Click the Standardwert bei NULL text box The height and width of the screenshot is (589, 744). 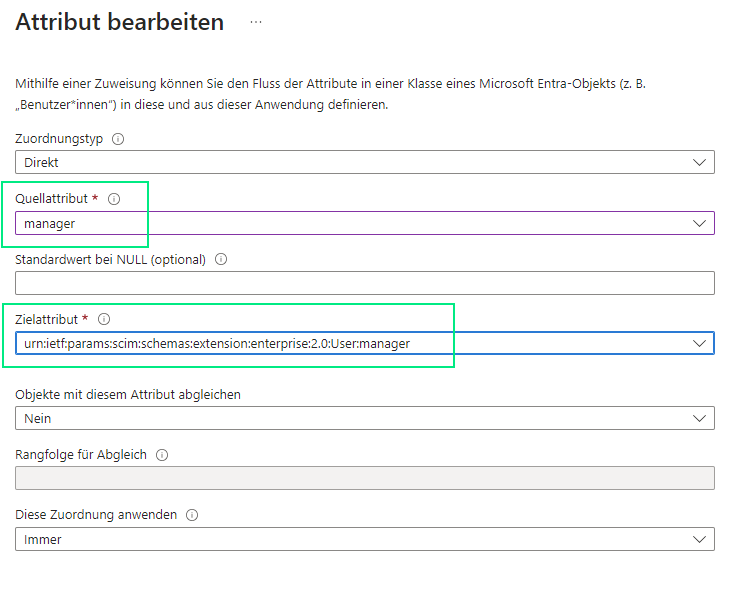[365, 283]
